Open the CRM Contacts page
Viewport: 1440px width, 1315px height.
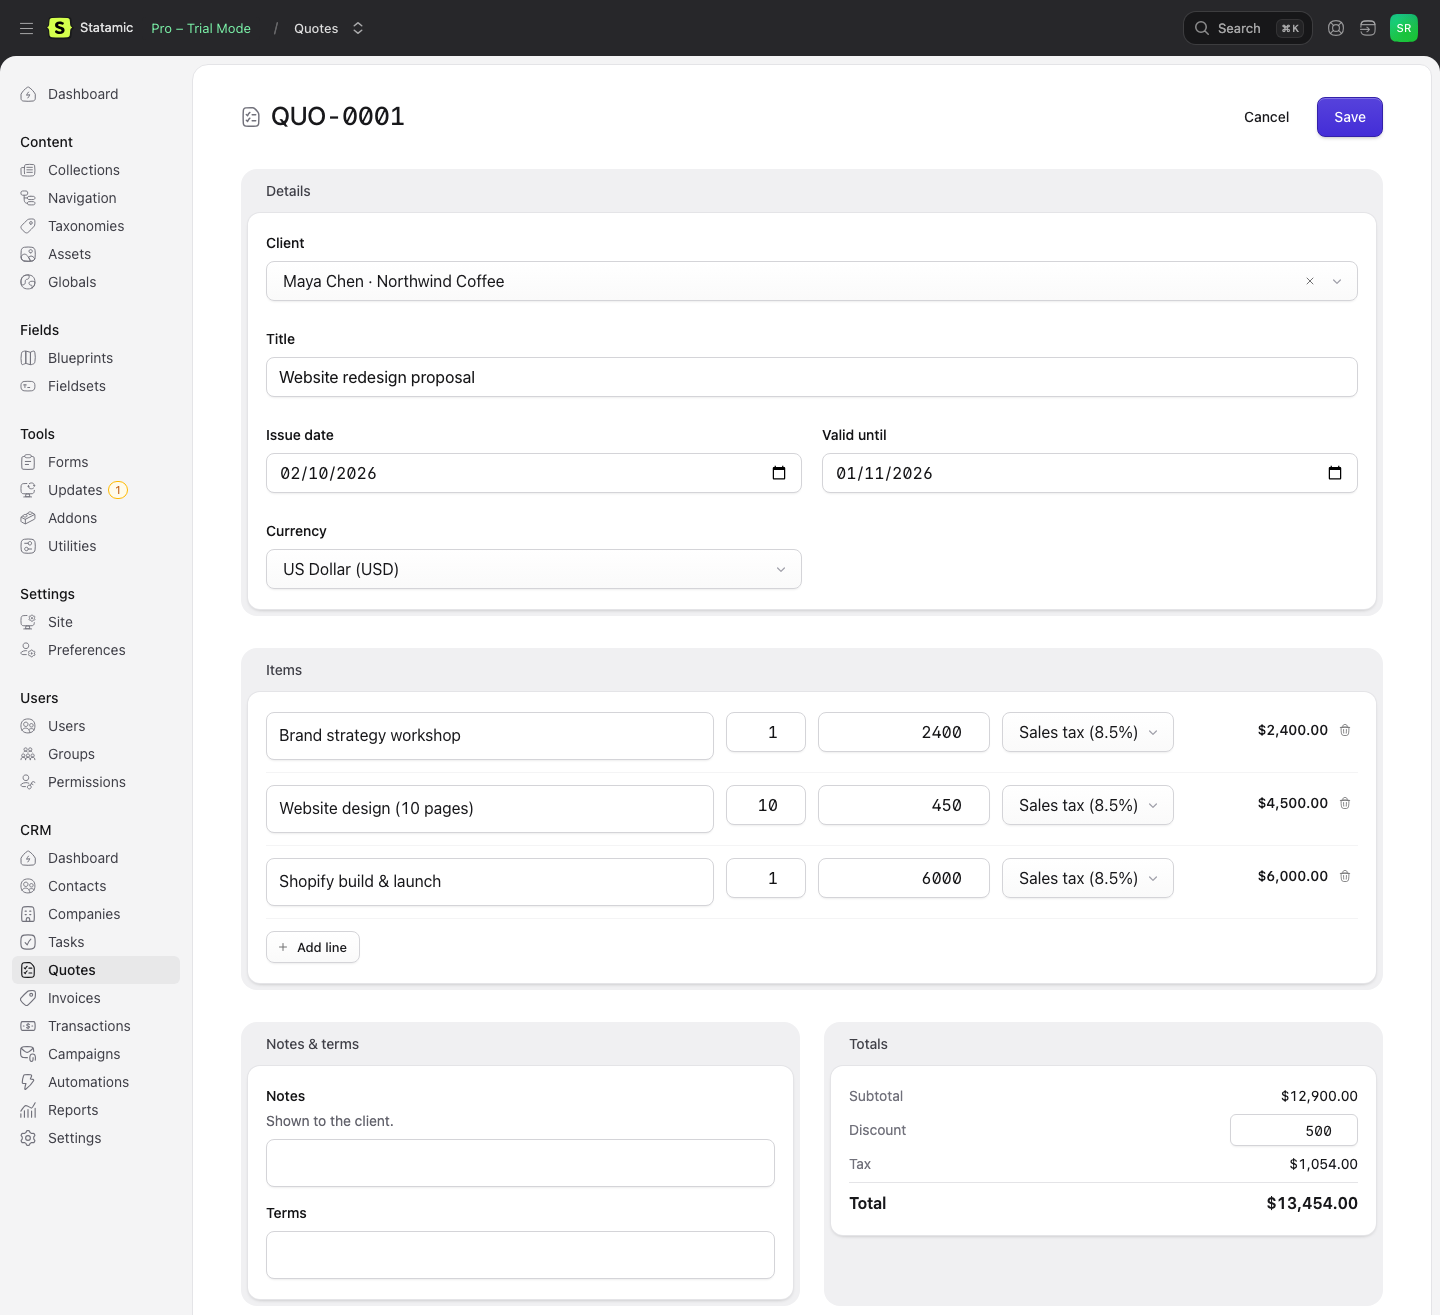(77, 886)
